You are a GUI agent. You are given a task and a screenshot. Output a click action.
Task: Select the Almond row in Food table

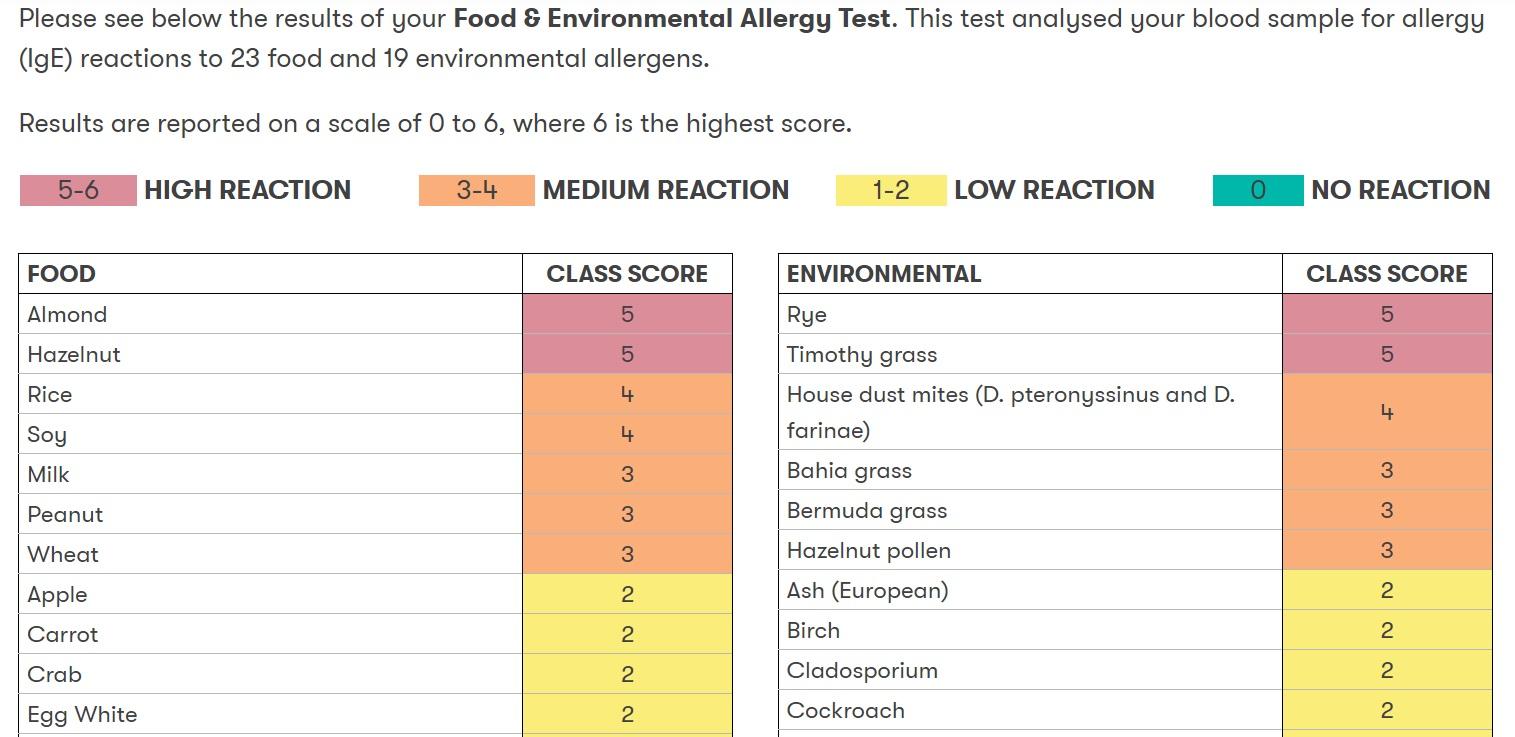click(375, 314)
